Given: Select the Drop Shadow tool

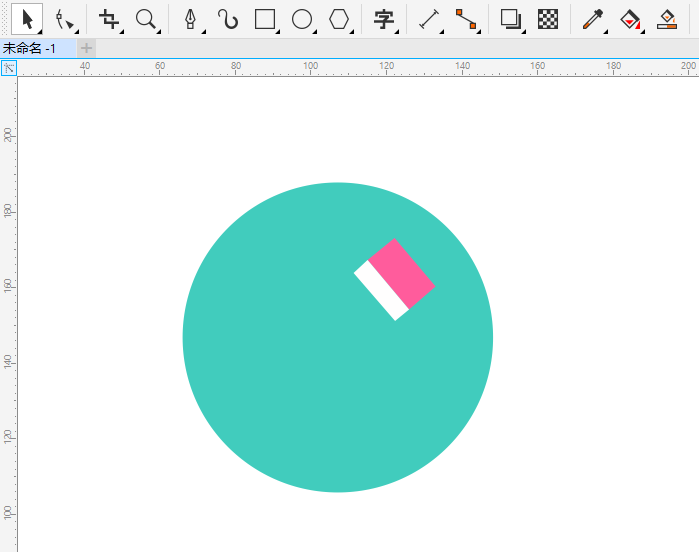Looking at the screenshot, I should tap(511, 20).
